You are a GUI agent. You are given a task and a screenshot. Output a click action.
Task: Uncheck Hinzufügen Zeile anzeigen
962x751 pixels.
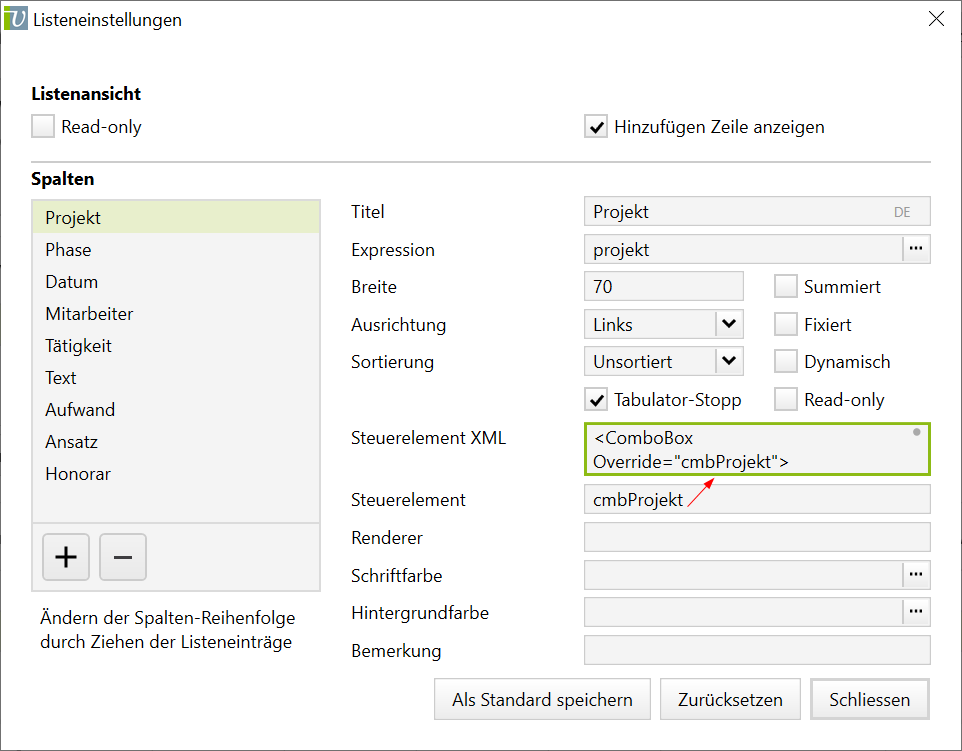596,127
